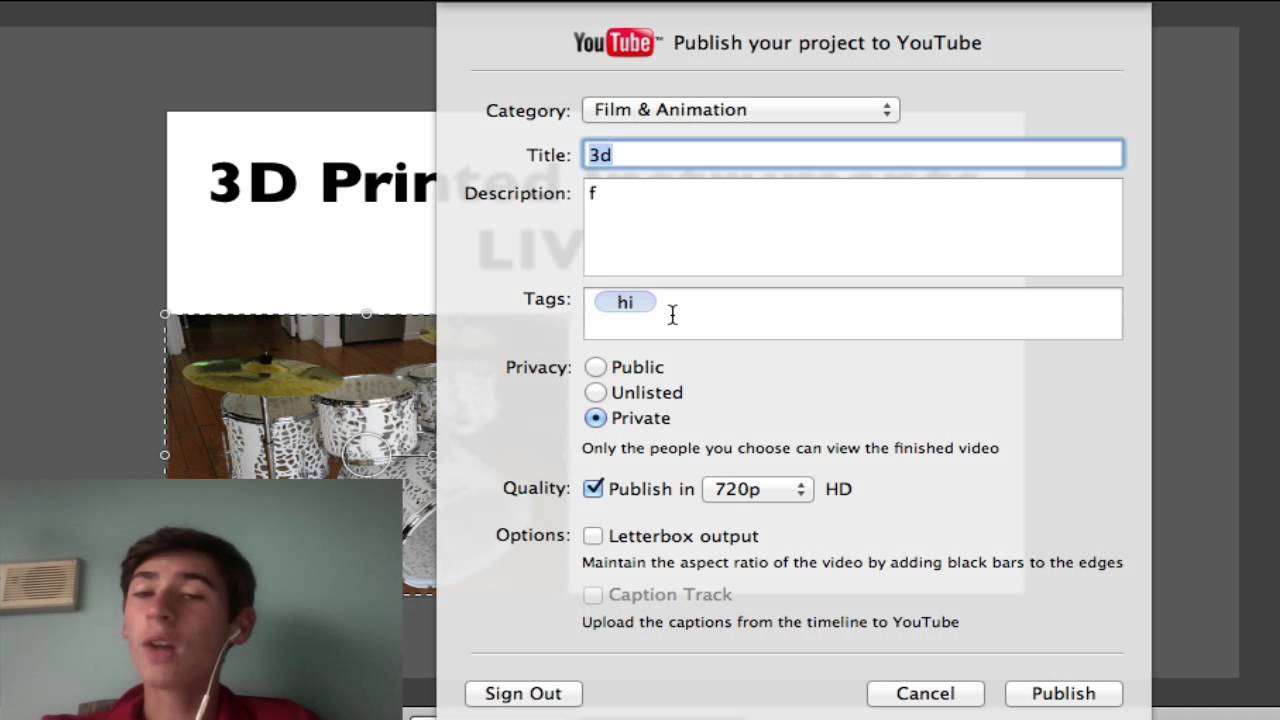Open the Category dropdown showing Film & Animation

click(741, 110)
